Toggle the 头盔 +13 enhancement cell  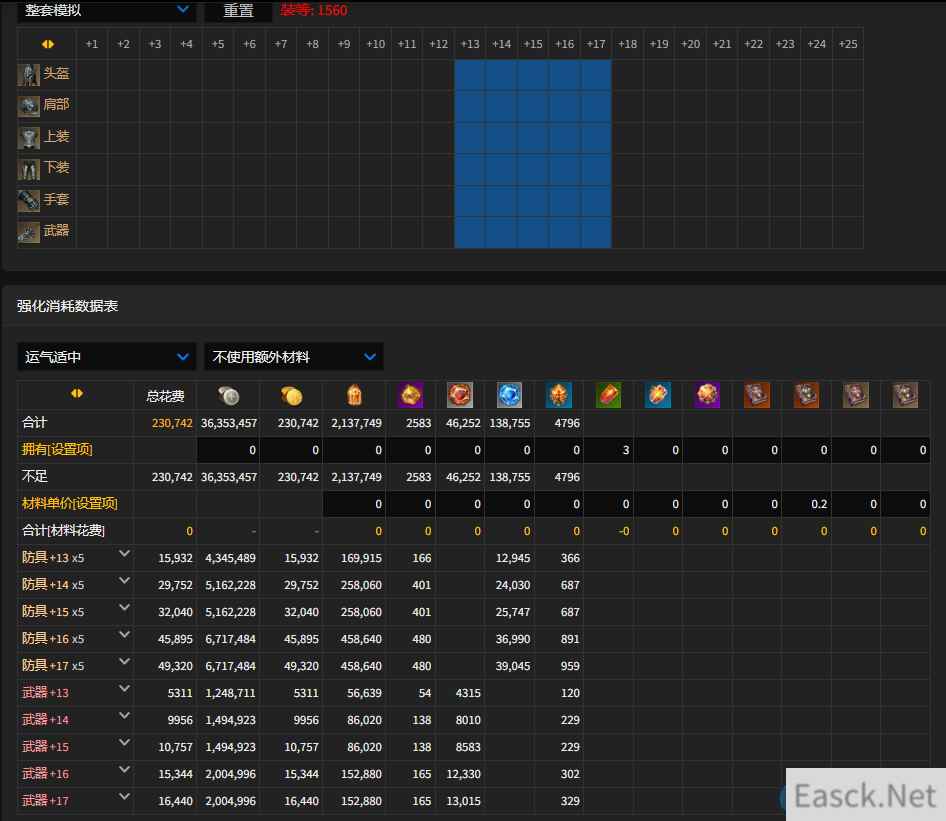tap(470, 75)
